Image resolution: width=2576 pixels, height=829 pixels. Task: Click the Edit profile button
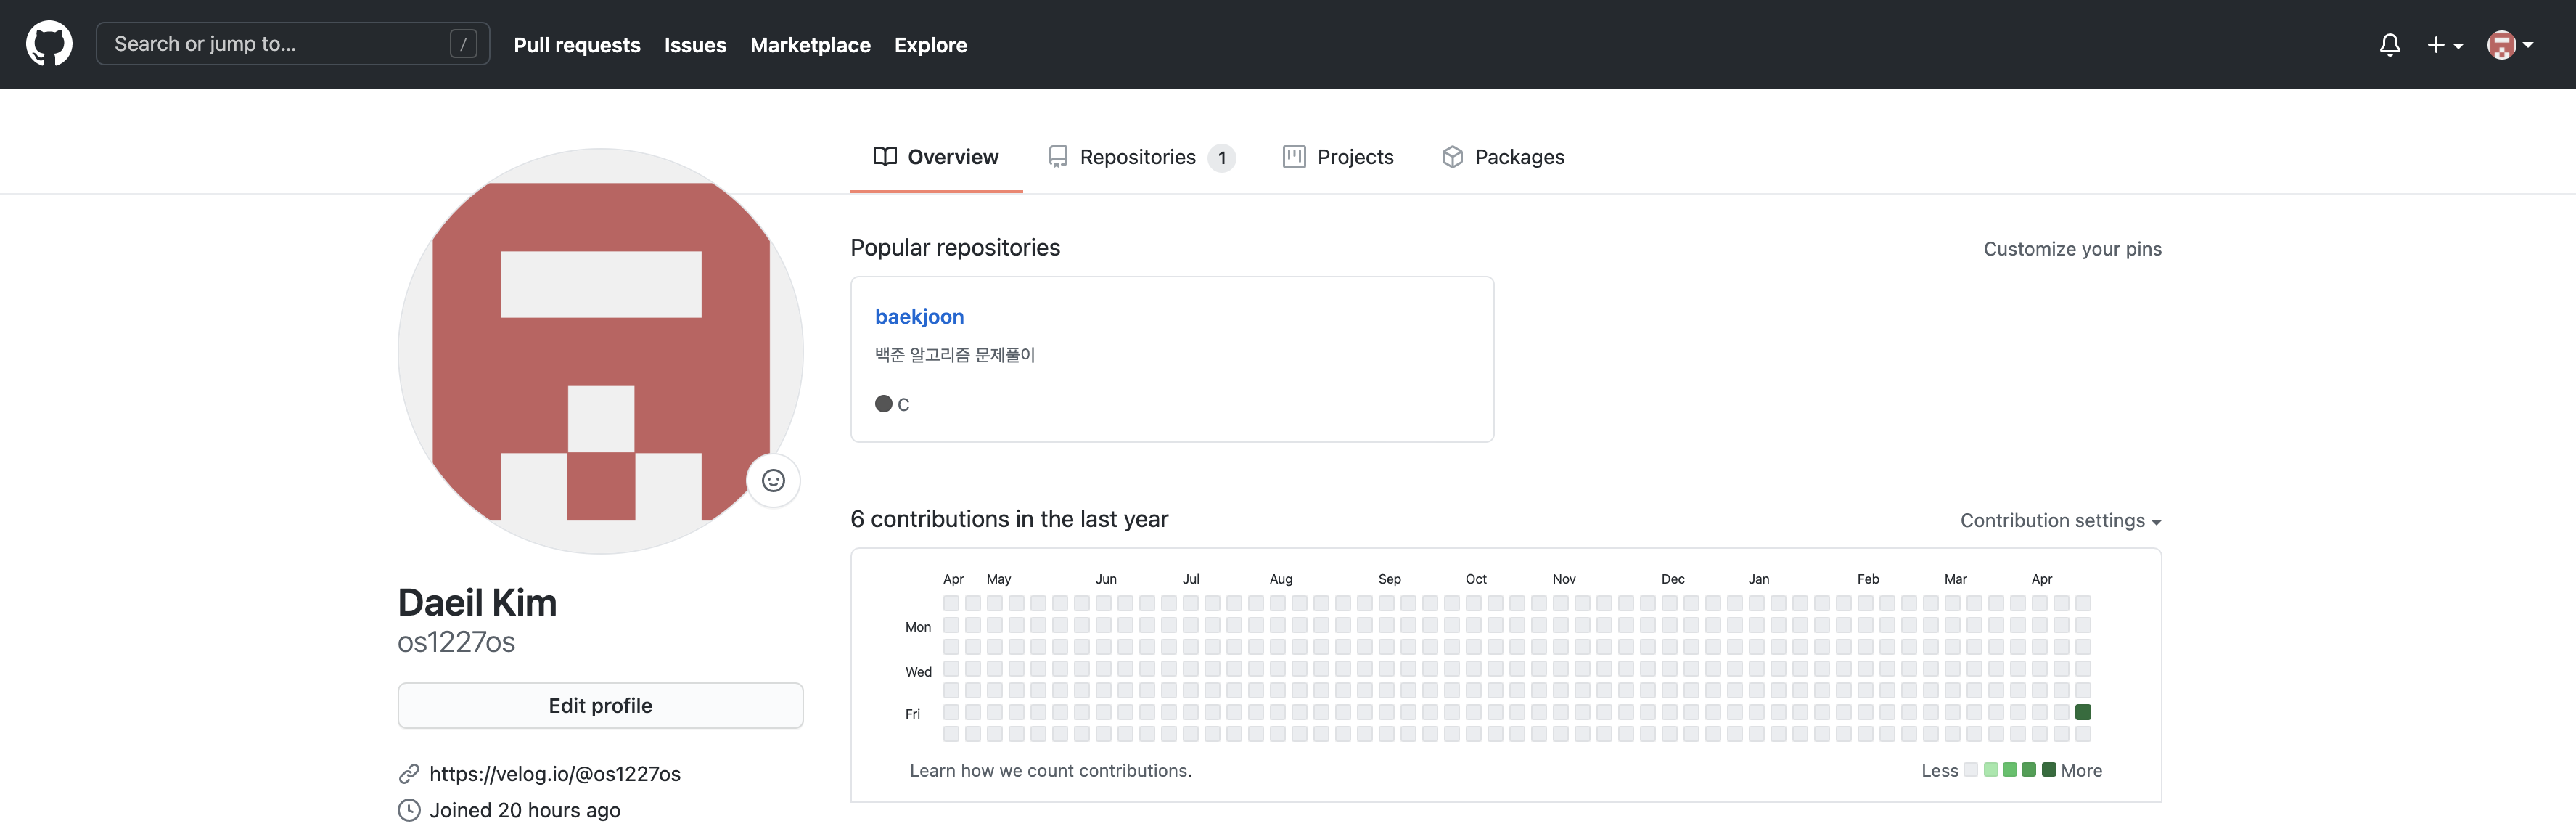[600, 706]
